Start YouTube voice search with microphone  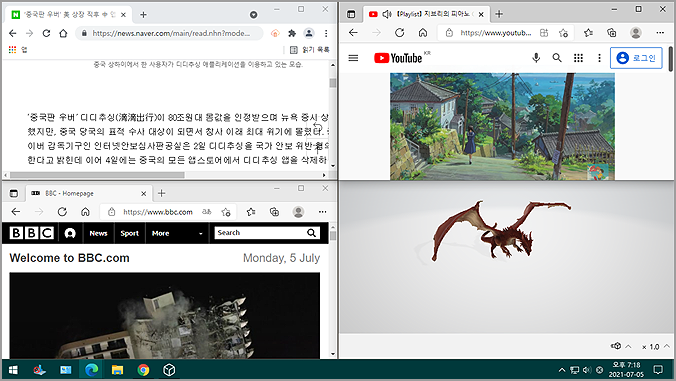click(536, 58)
